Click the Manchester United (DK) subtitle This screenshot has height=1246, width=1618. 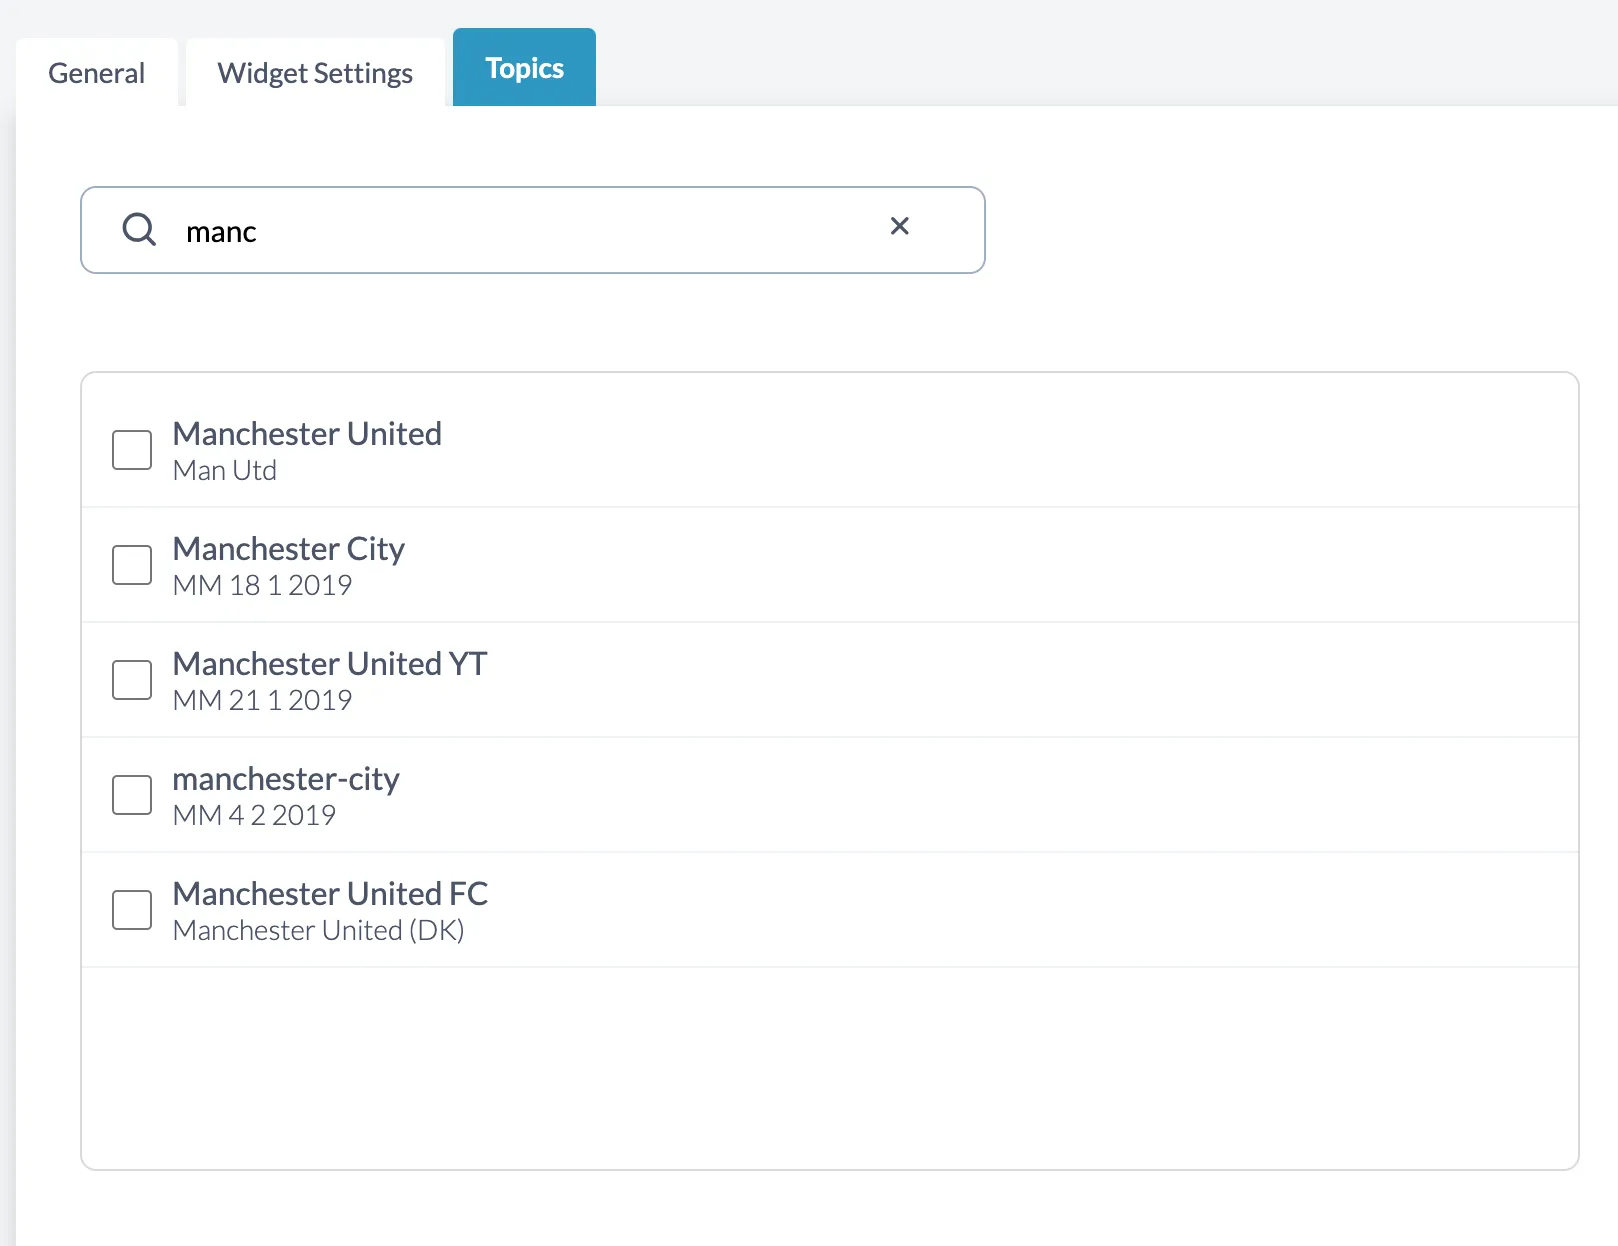tap(319, 930)
